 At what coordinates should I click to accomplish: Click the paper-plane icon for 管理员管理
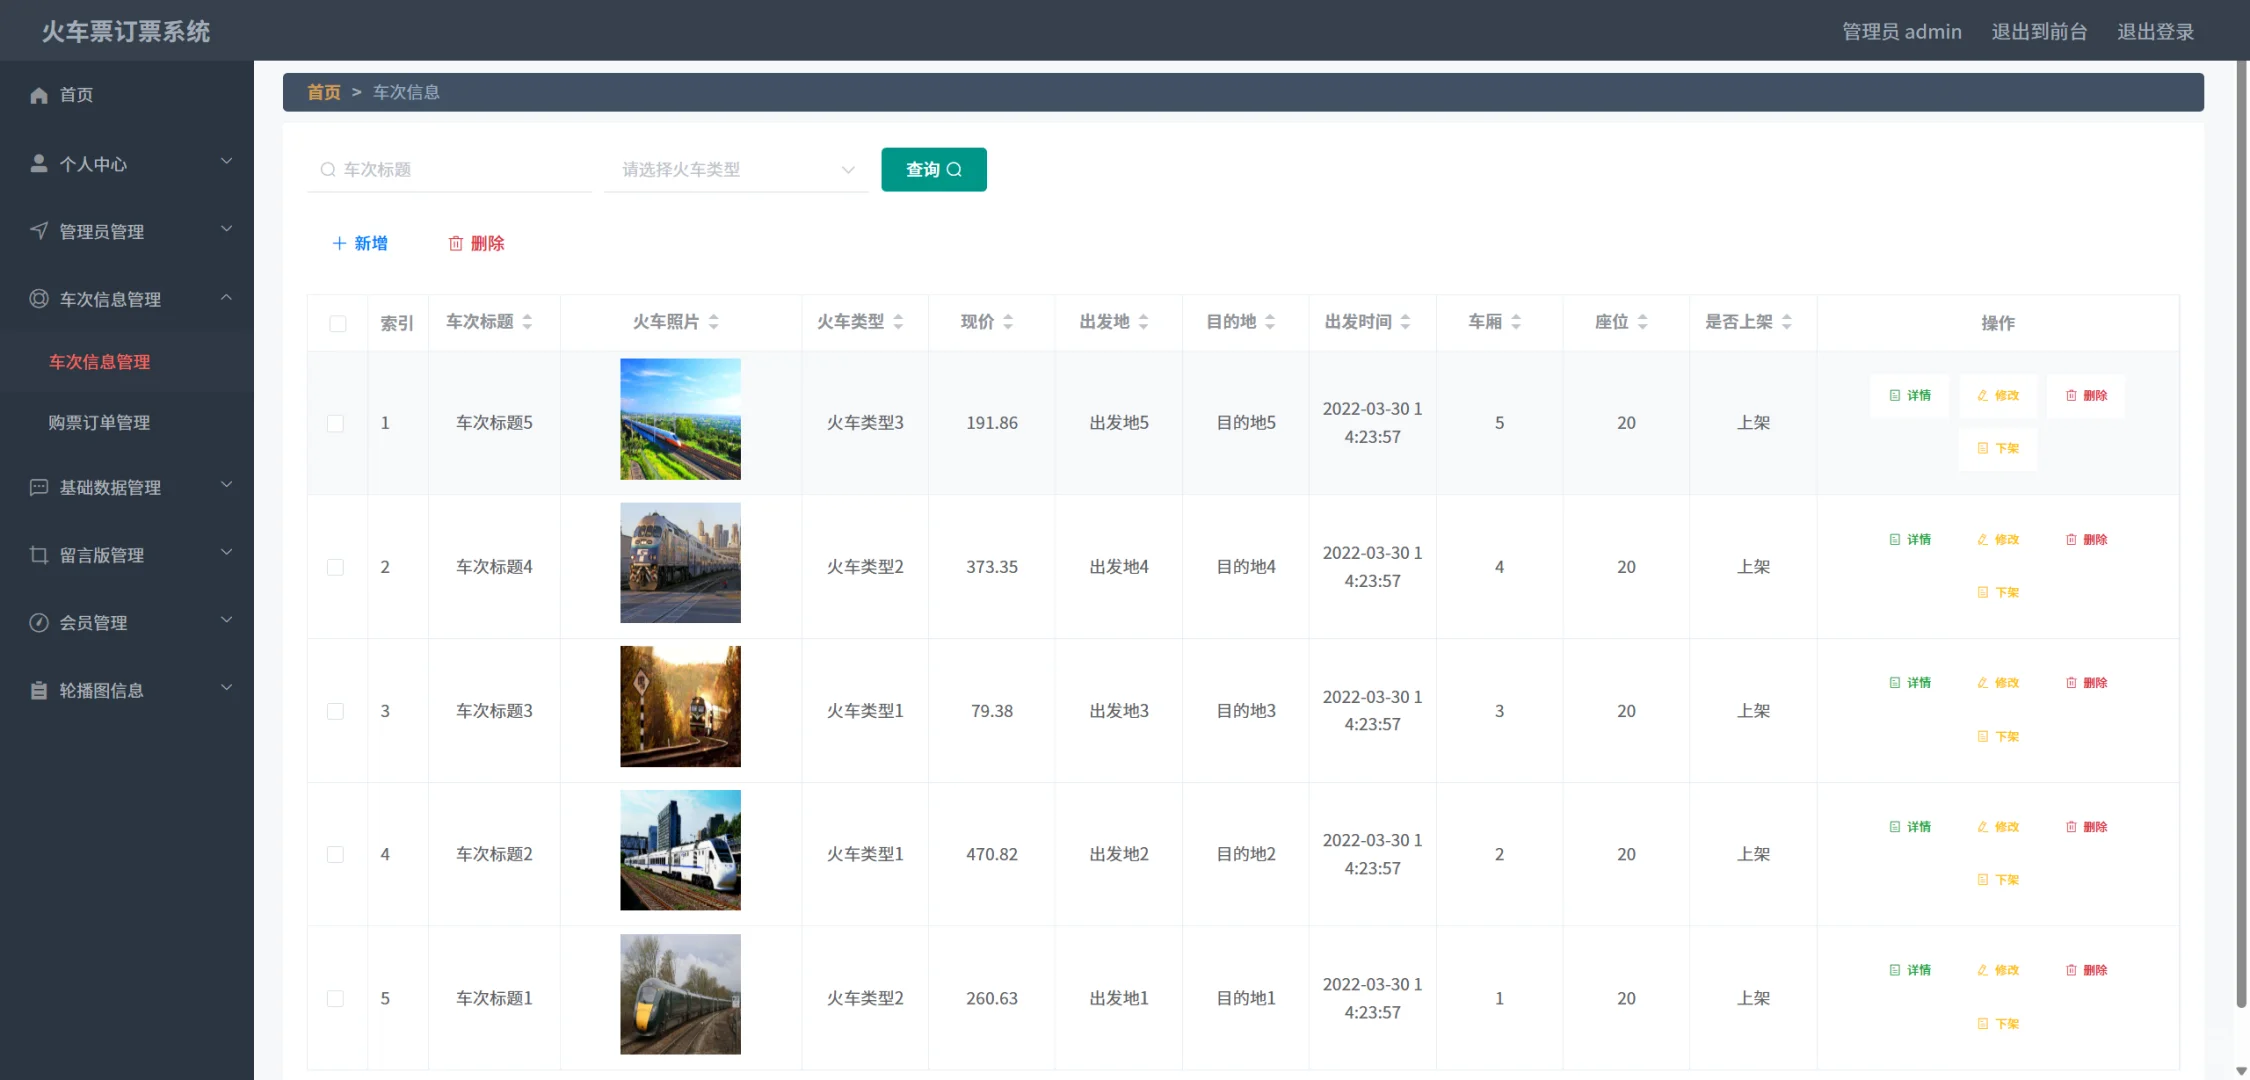tap(39, 230)
